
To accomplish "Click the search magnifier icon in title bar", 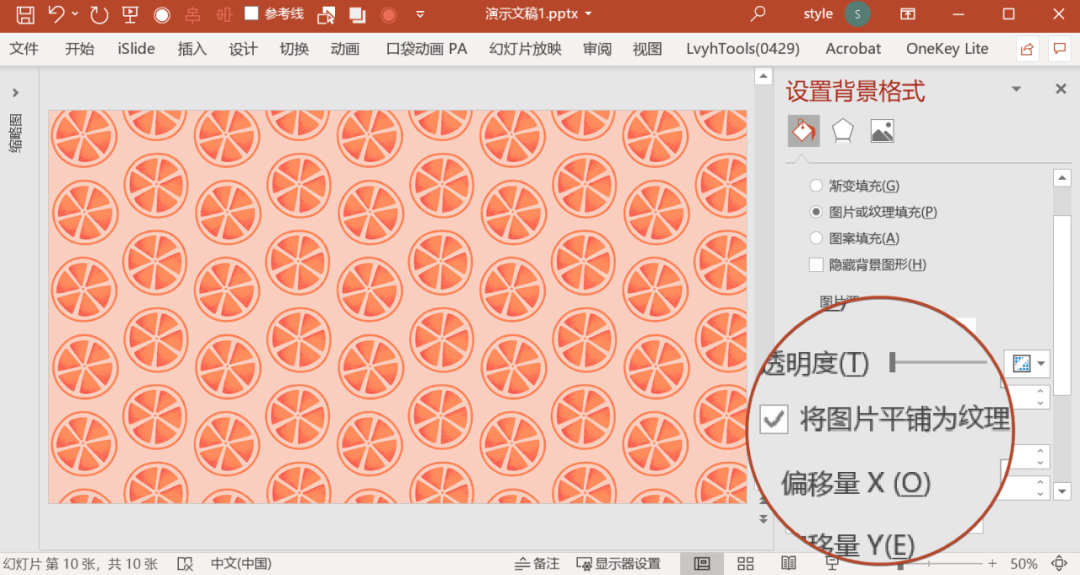I will pos(758,14).
